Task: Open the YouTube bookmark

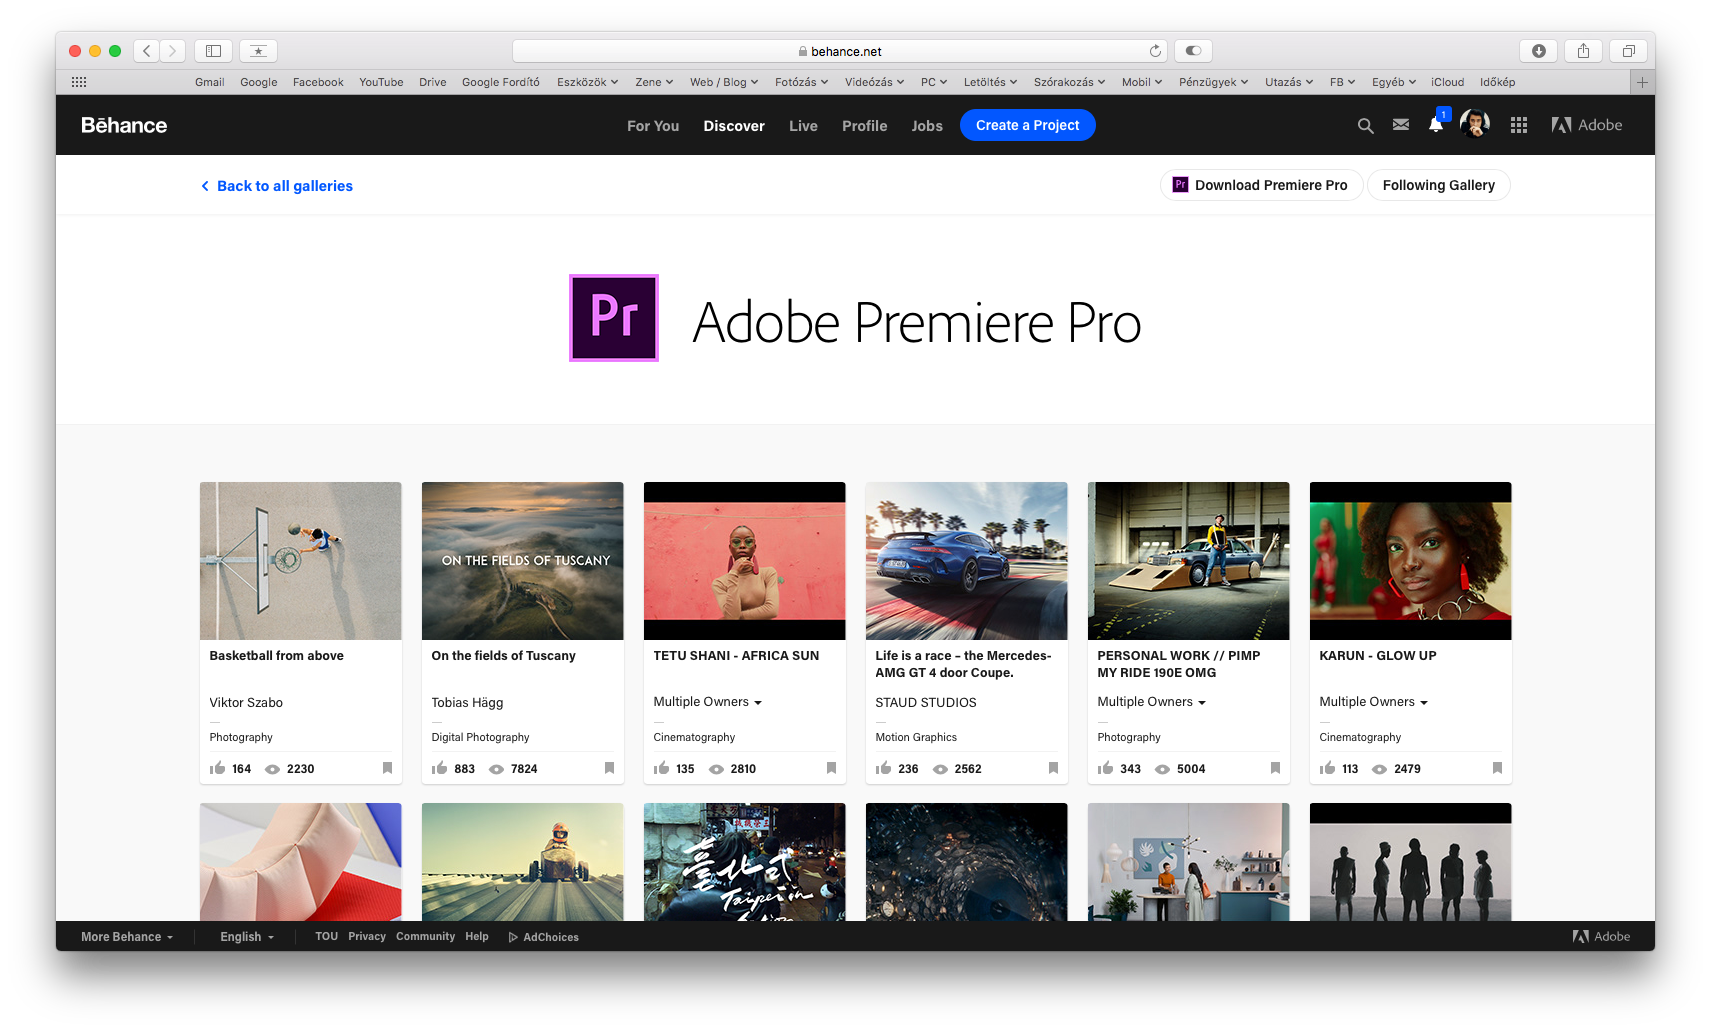Action: point(381,82)
